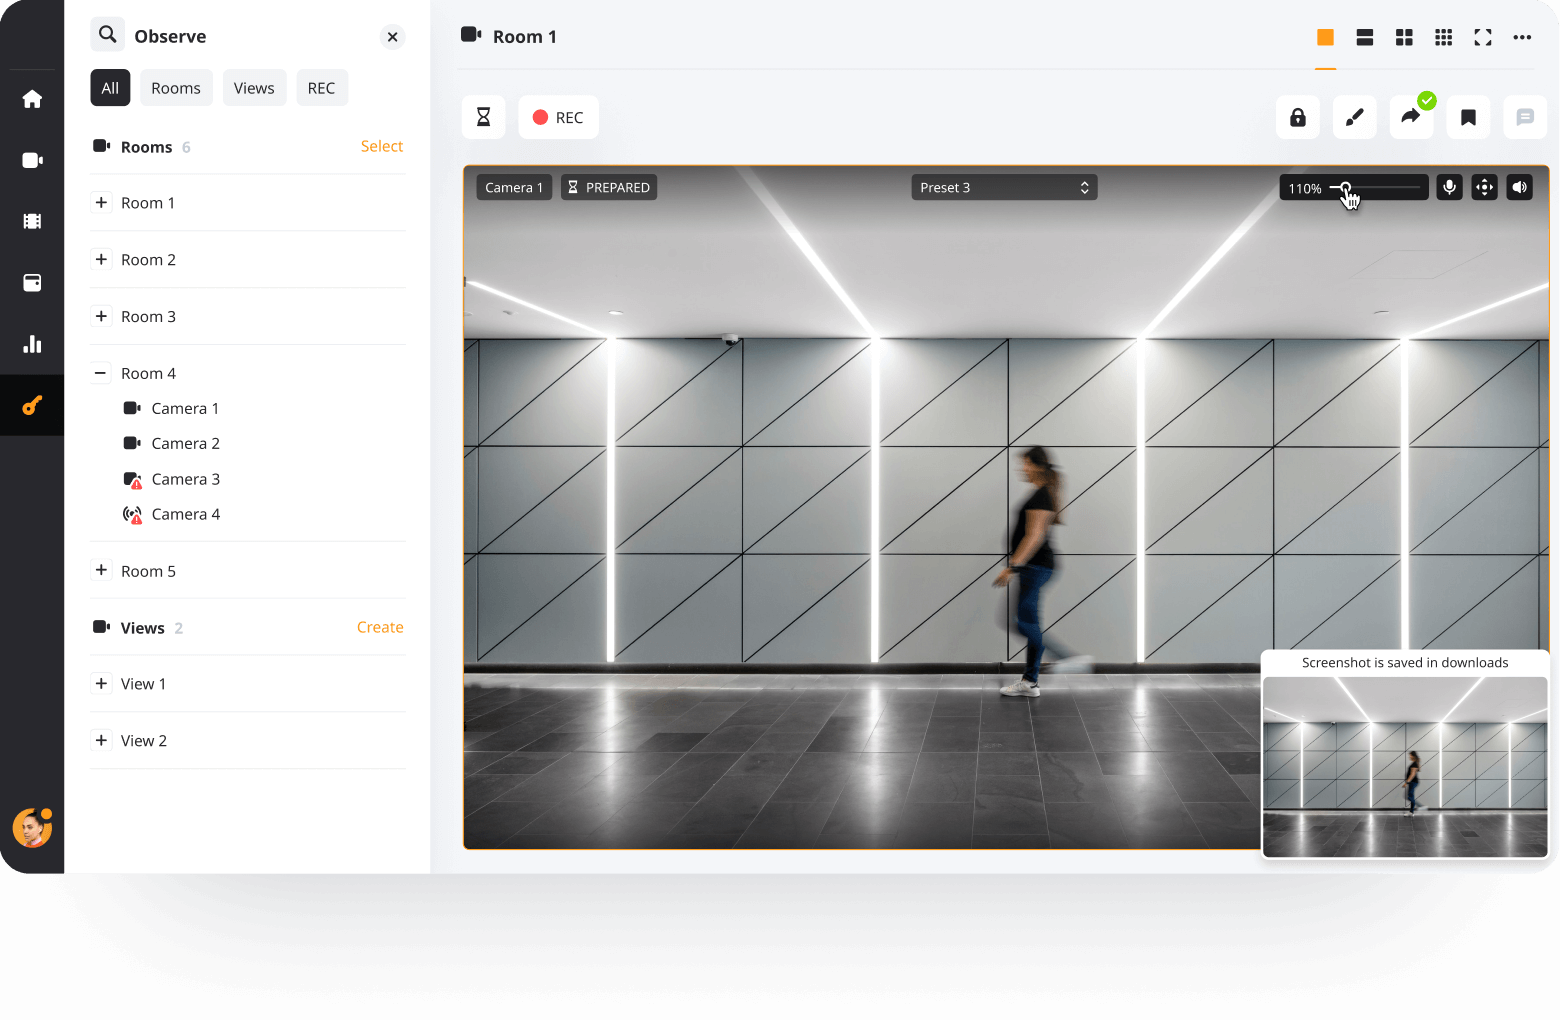Viewport: 1560px width, 1020px height.
Task: Click the Select link for Rooms
Action: tap(382, 146)
